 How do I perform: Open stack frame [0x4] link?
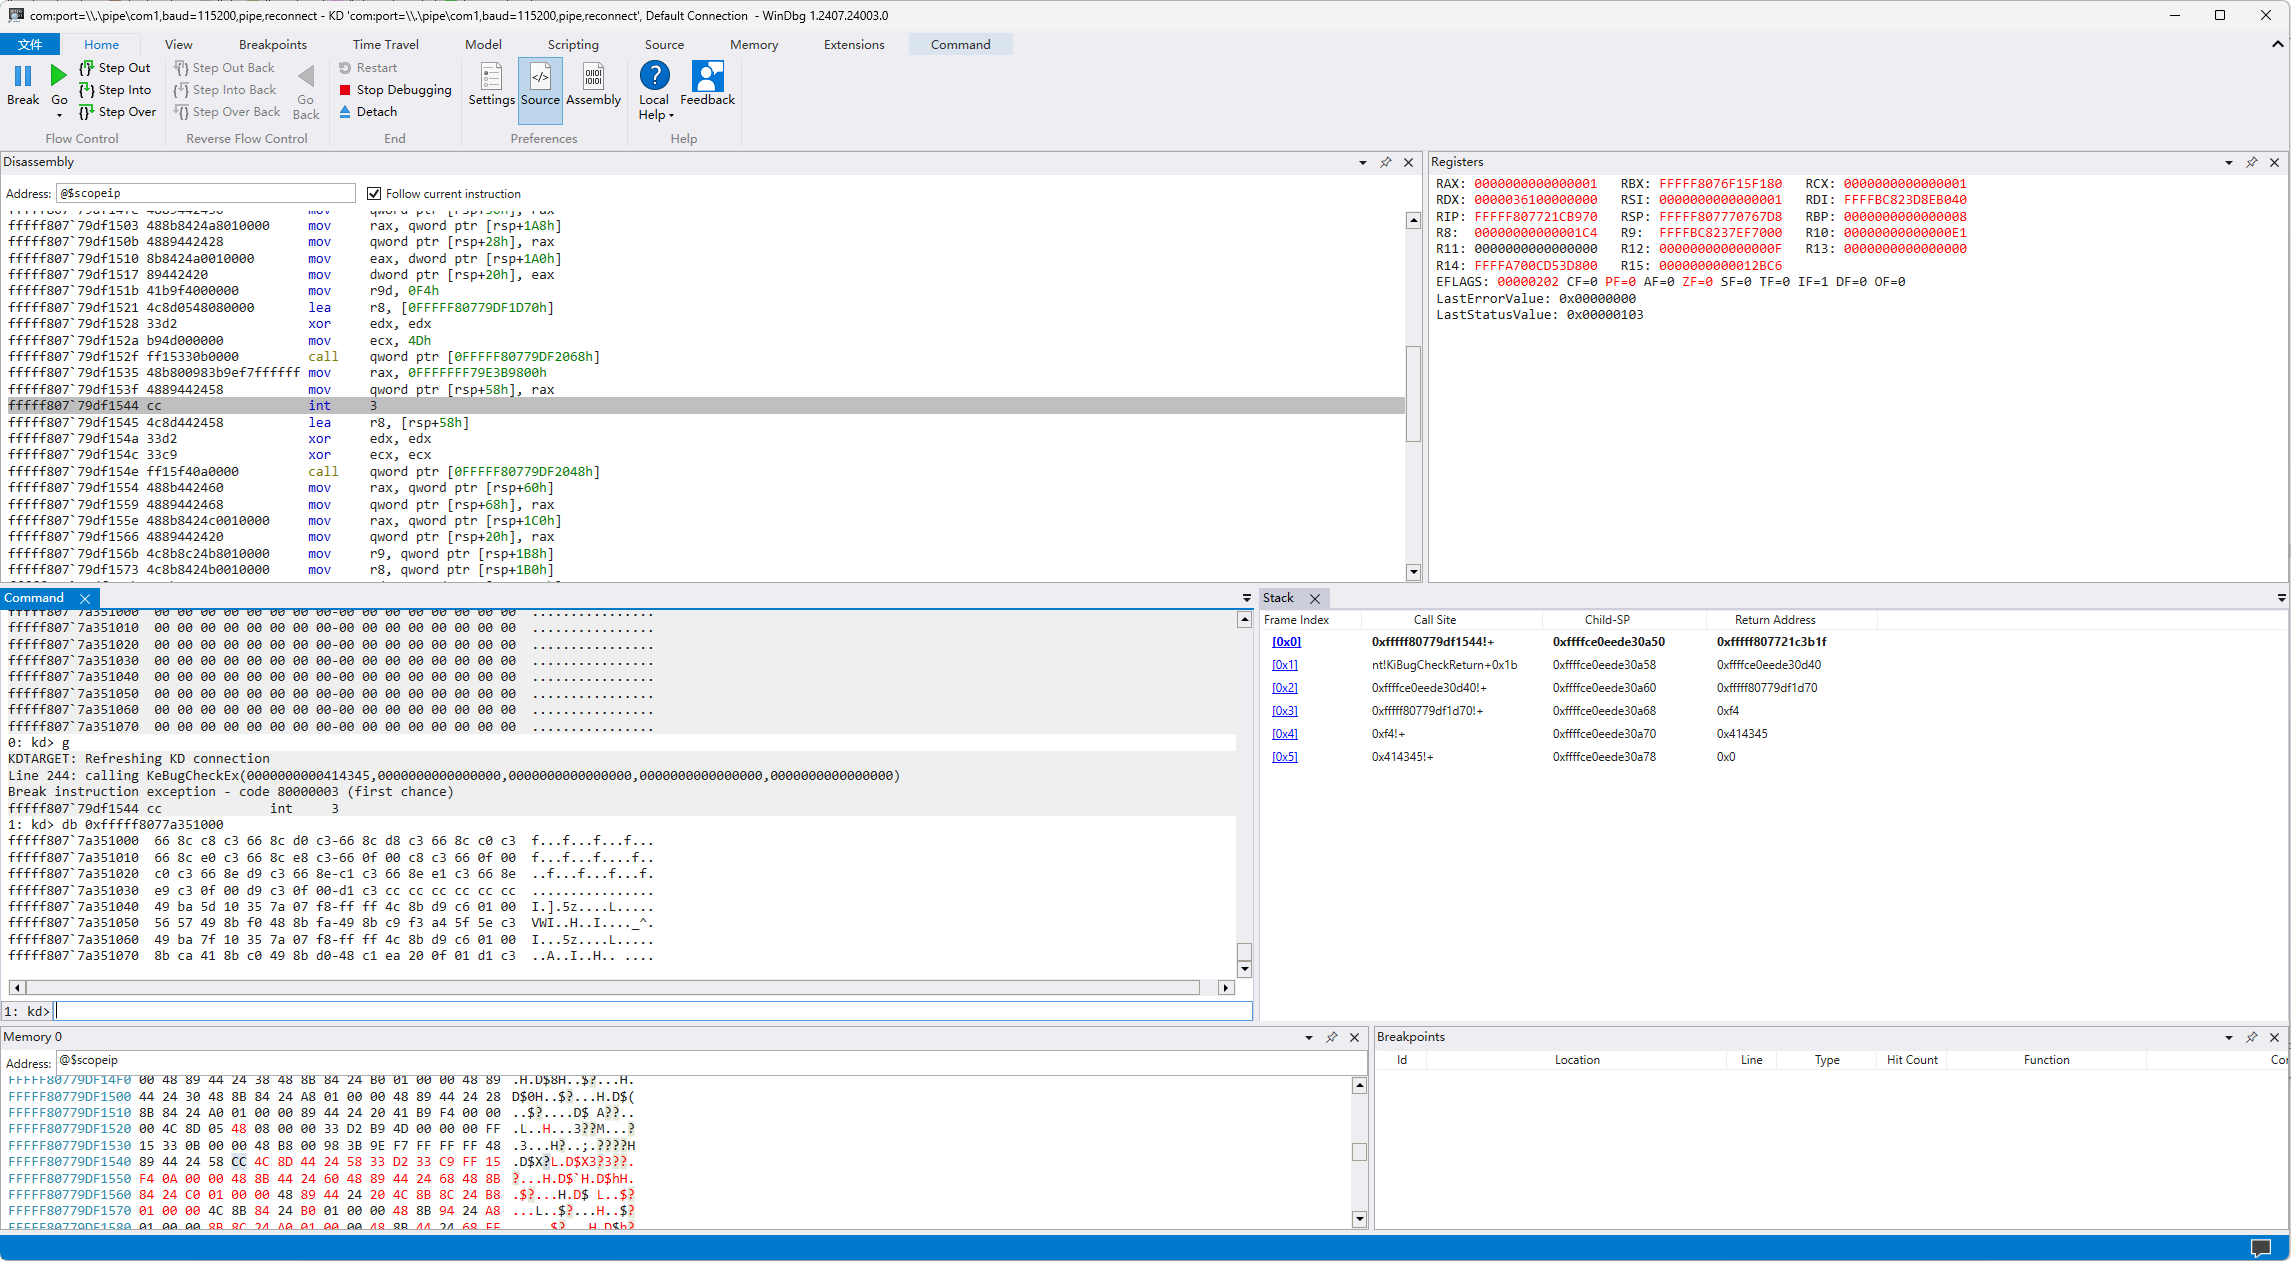[1285, 734]
